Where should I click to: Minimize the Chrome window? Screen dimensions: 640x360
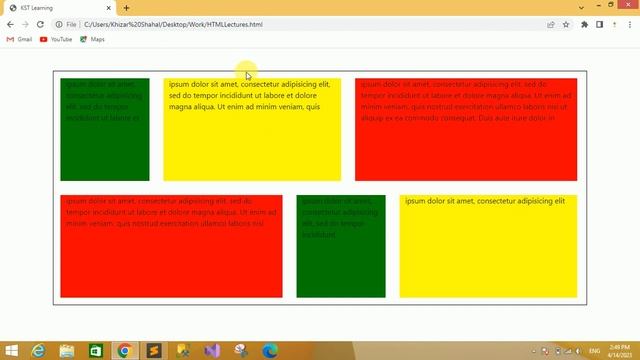[598, 5]
